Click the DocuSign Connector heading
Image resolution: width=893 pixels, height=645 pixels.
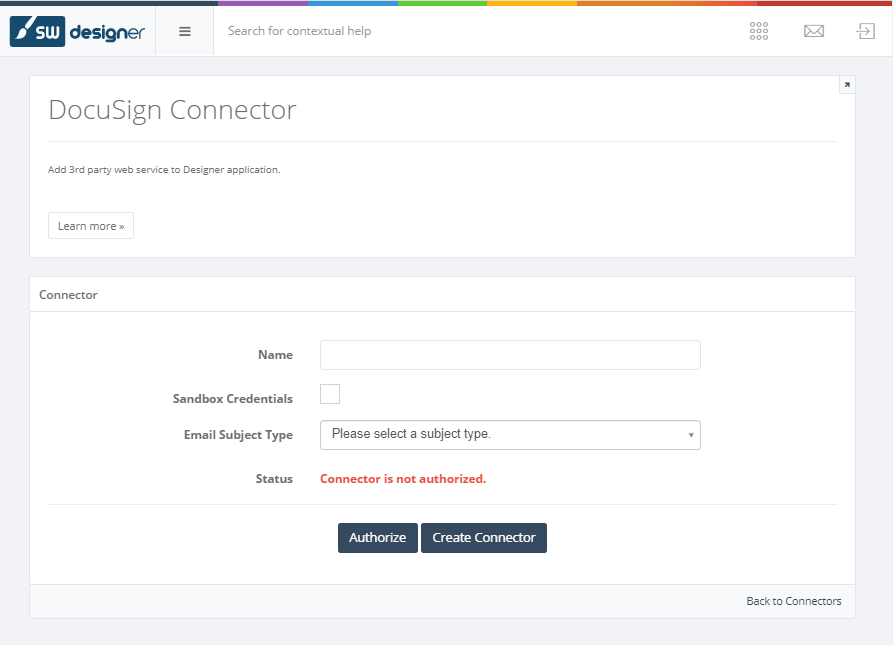[173, 110]
